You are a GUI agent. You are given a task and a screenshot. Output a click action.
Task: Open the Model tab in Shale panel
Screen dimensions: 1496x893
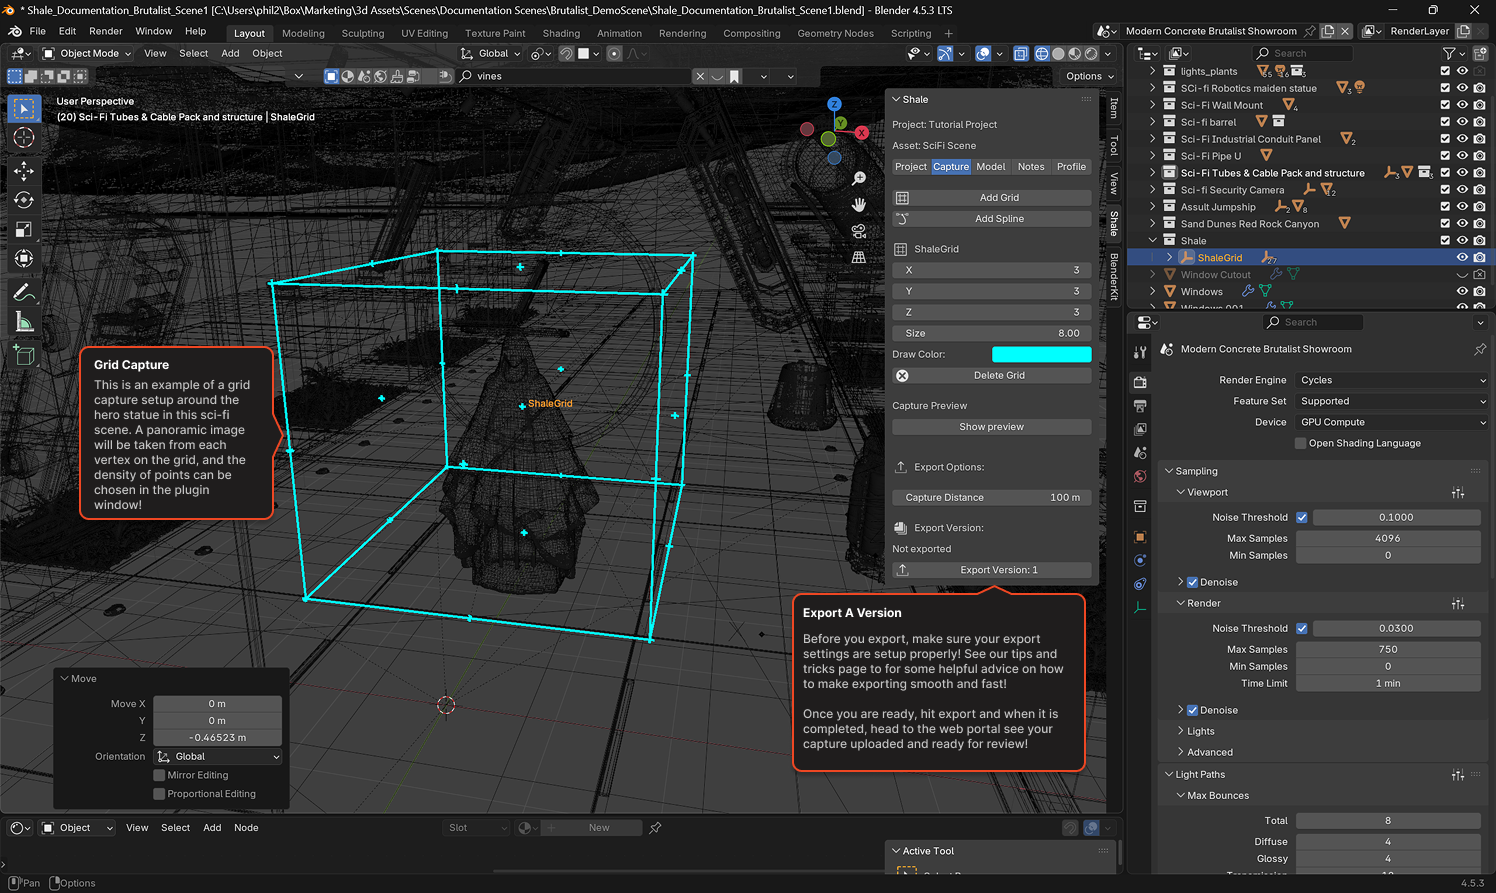point(991,167)
